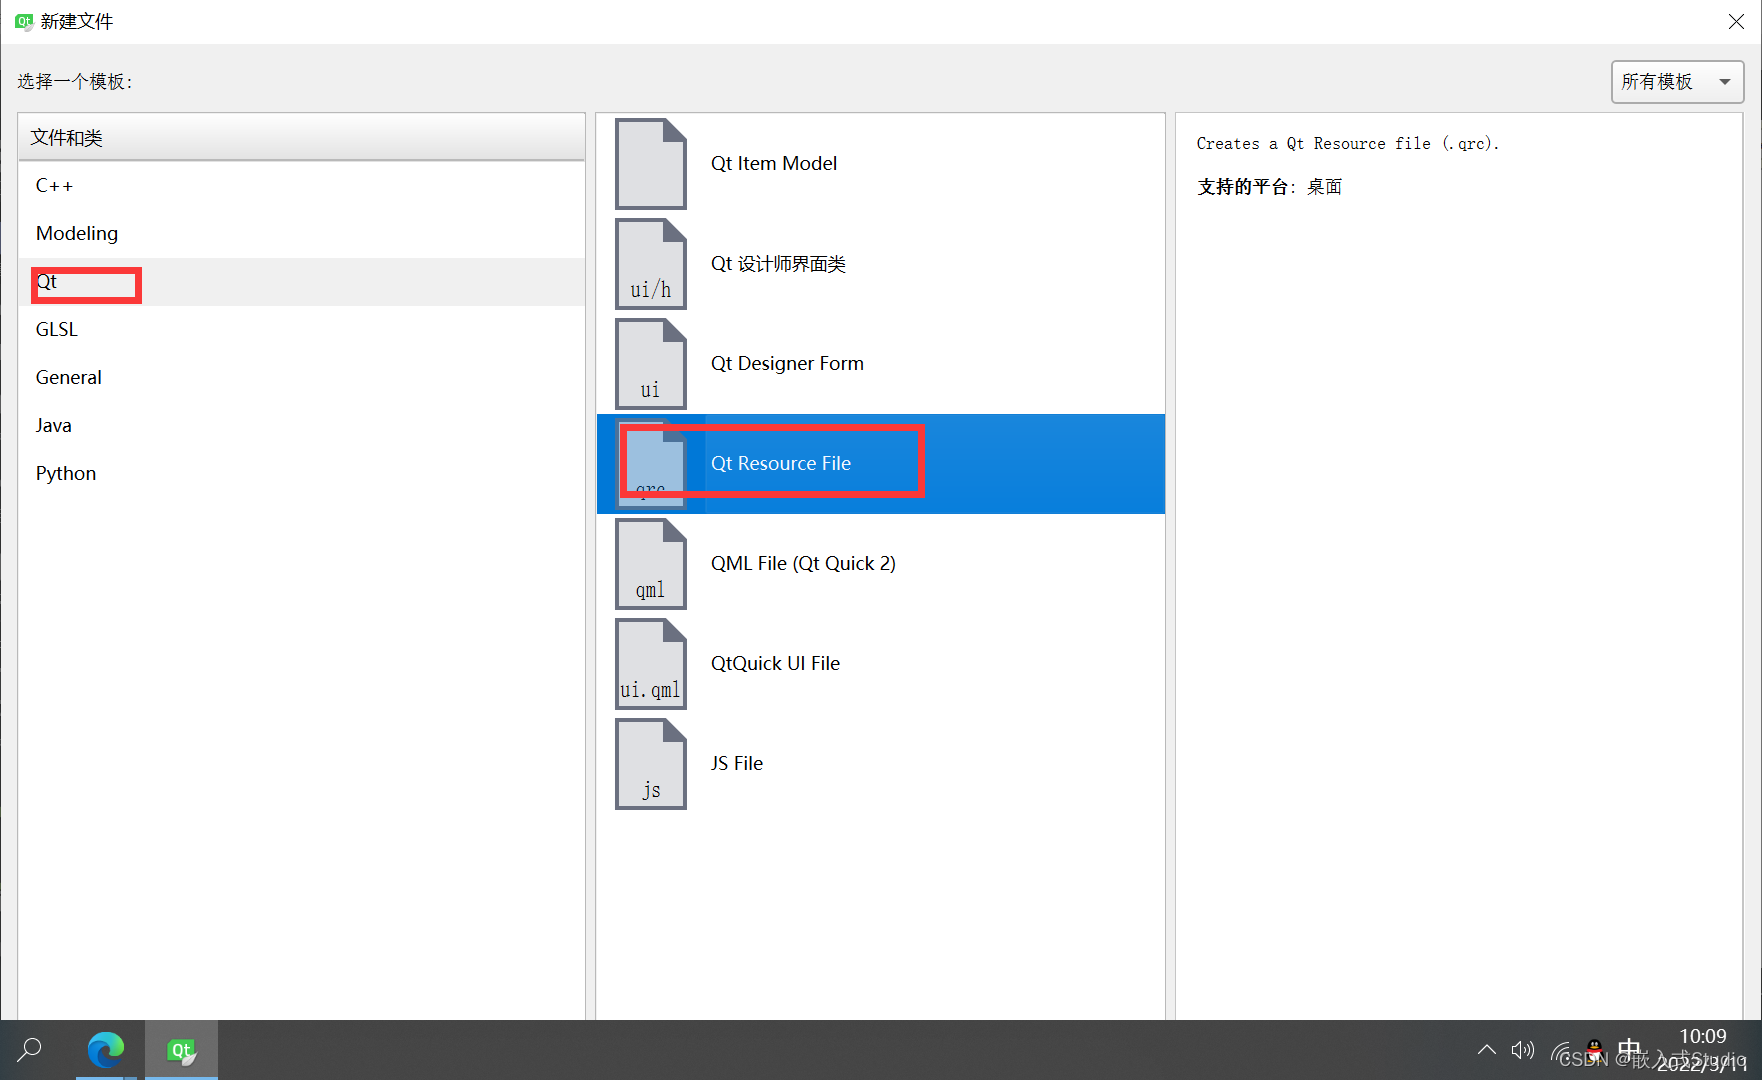Click the ui.qml file icon
The image size is (1762, 1080).
tap(651, 664)
